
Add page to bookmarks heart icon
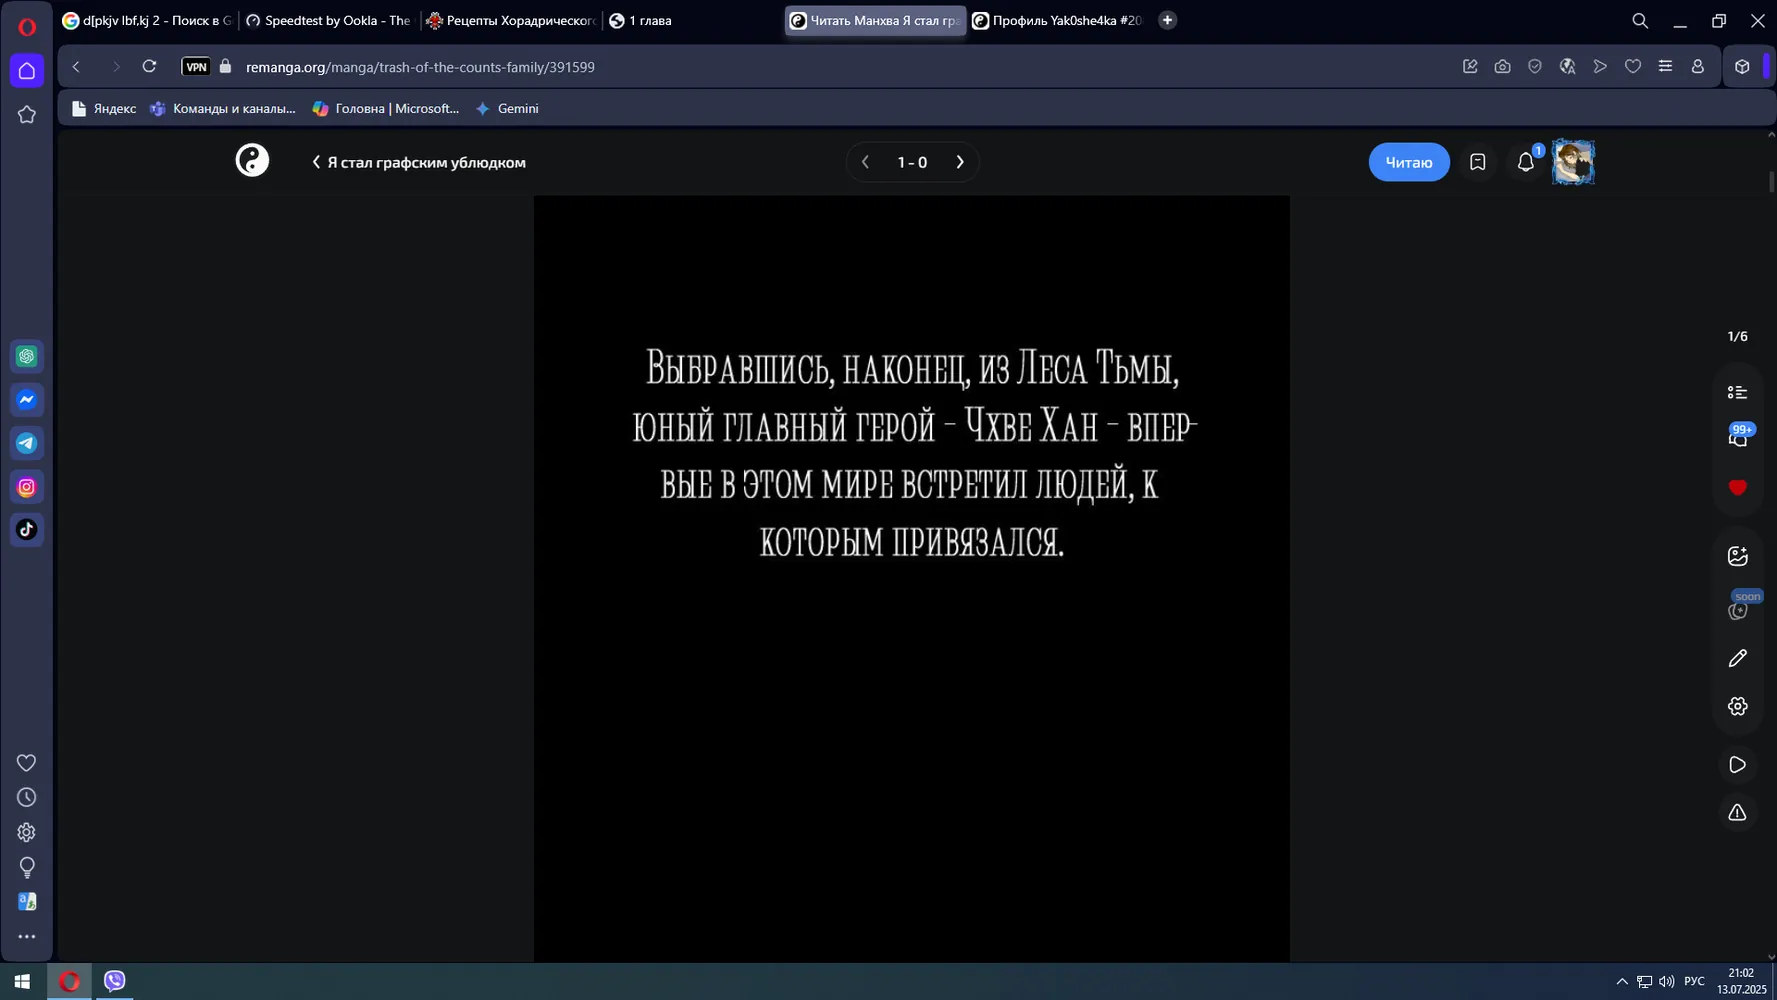click(1633, 67)
